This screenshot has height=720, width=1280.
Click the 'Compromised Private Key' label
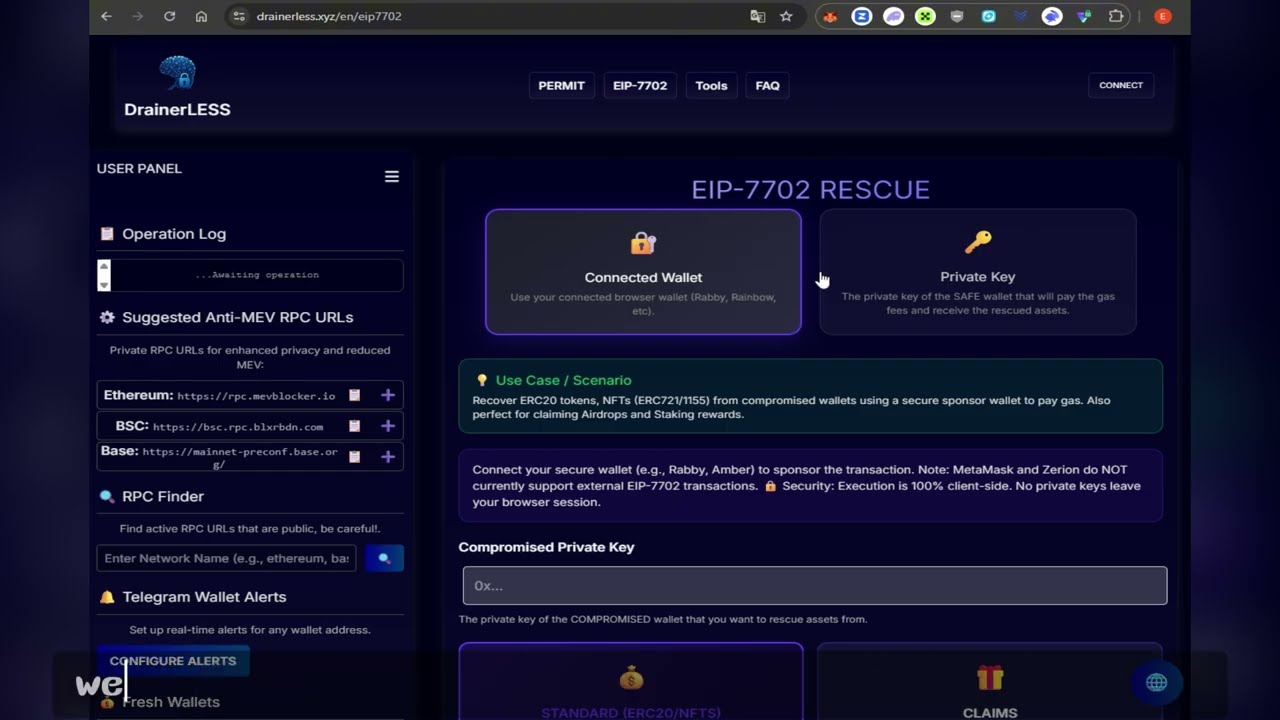point(546,547)
